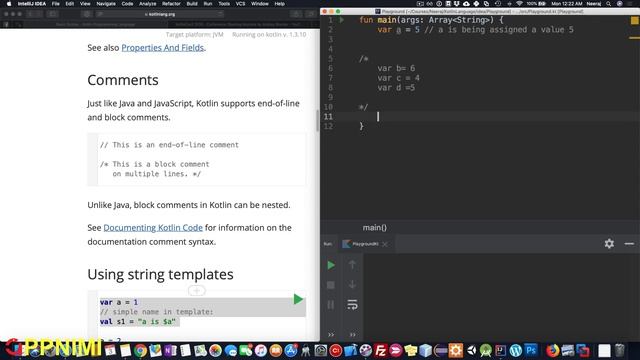The width and height of the screenshot is (640, 360).
Task: Open the Documenting Kotlin Code link
Action: coord(153,228)
